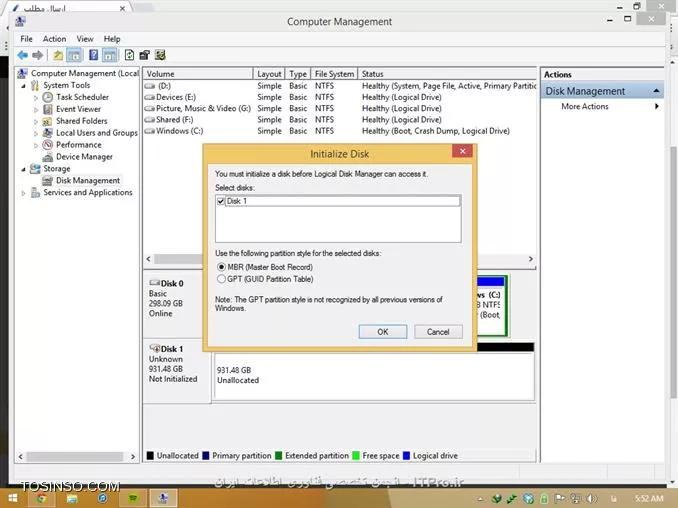Click the tray clock showing 5:52 AM

click(x=649, y=498)
